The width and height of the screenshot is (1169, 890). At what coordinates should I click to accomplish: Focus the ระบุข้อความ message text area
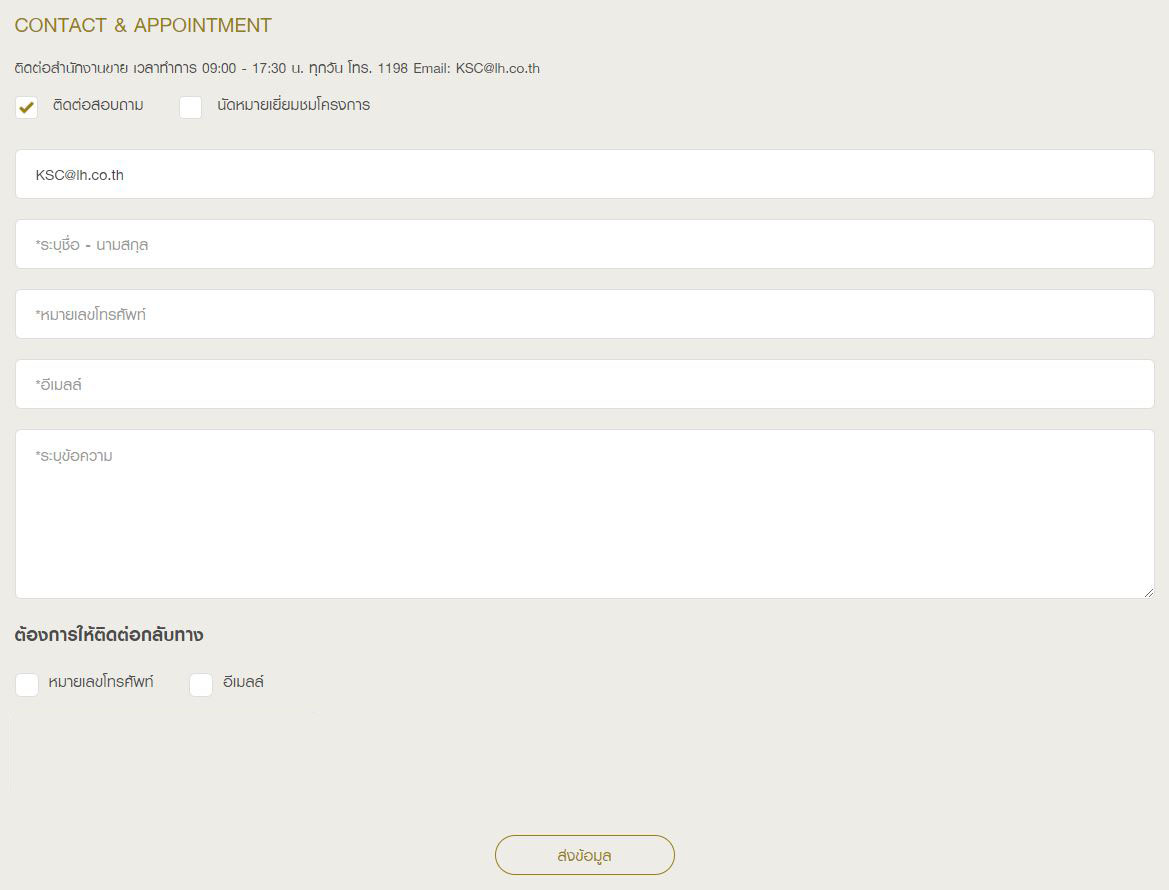(584, 514)
